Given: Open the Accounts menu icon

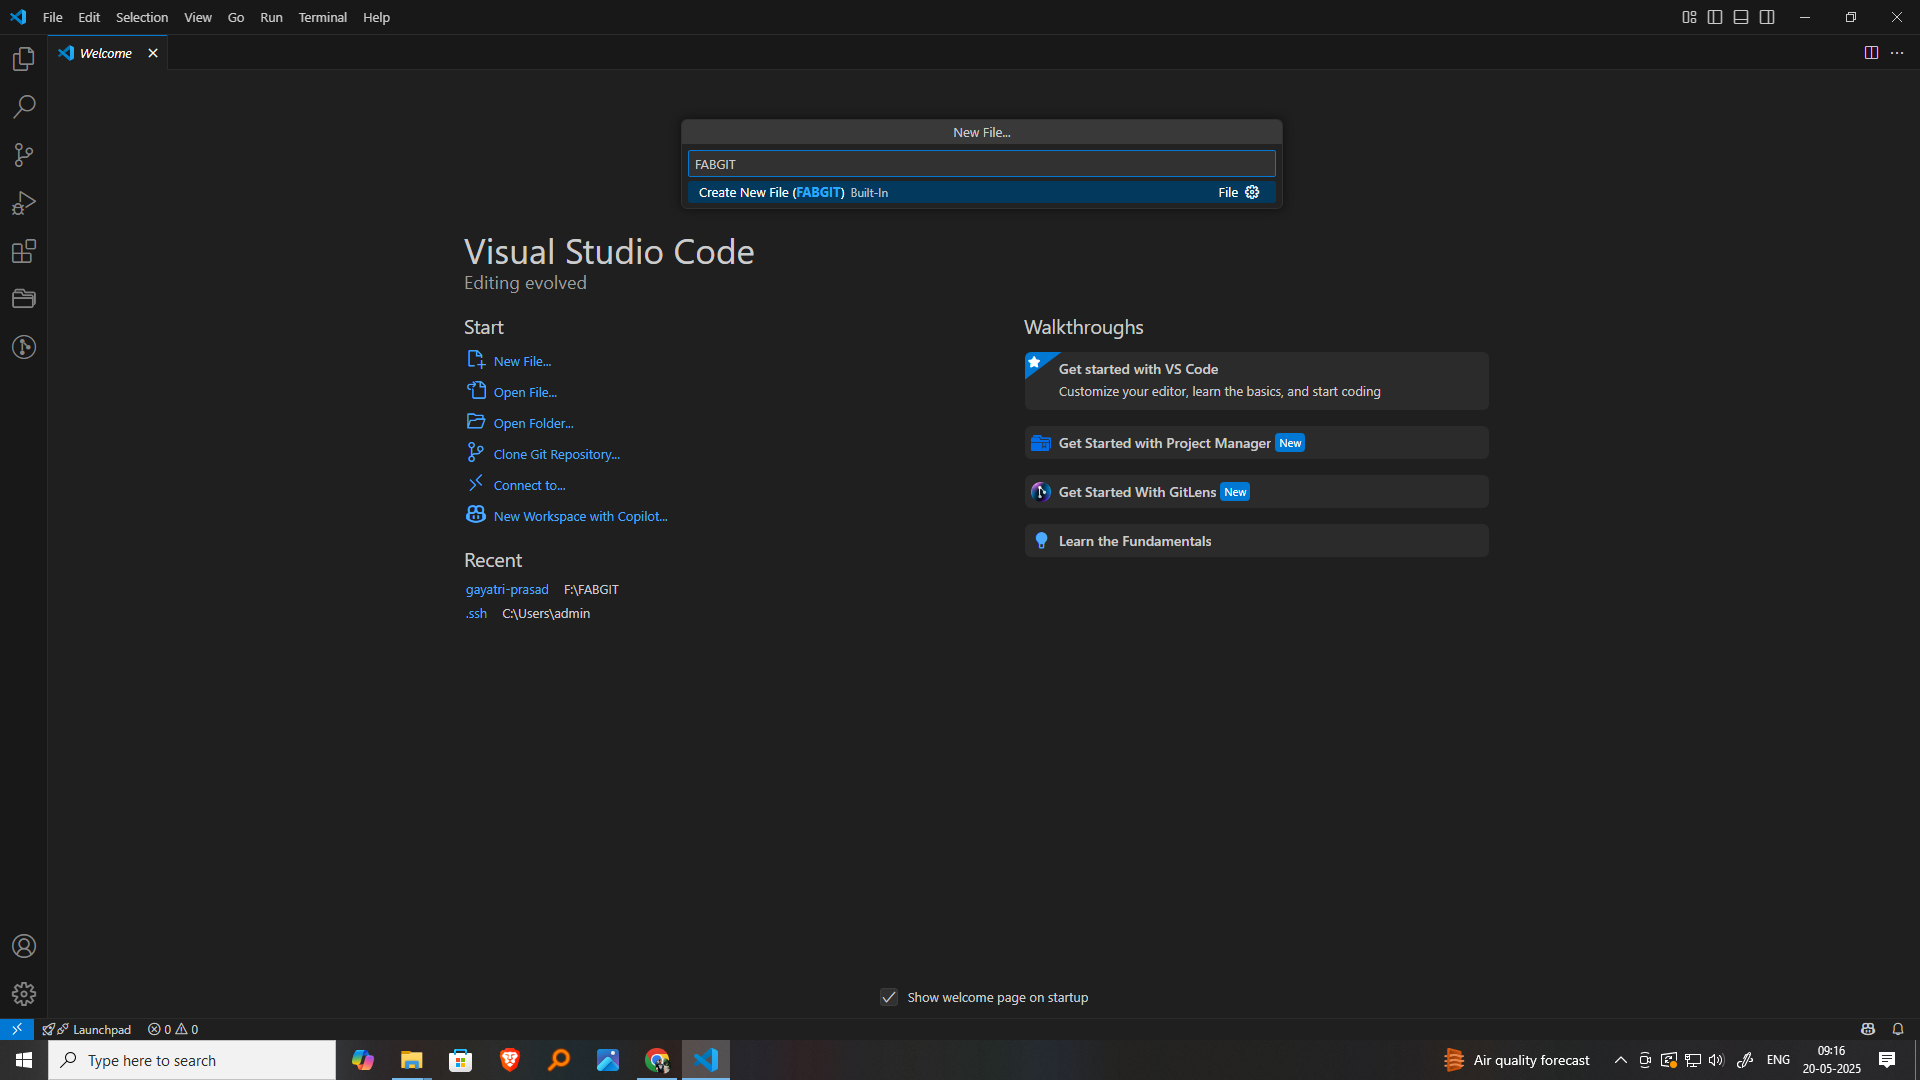Looking at the screenshot, I should (x=24, y=946).
